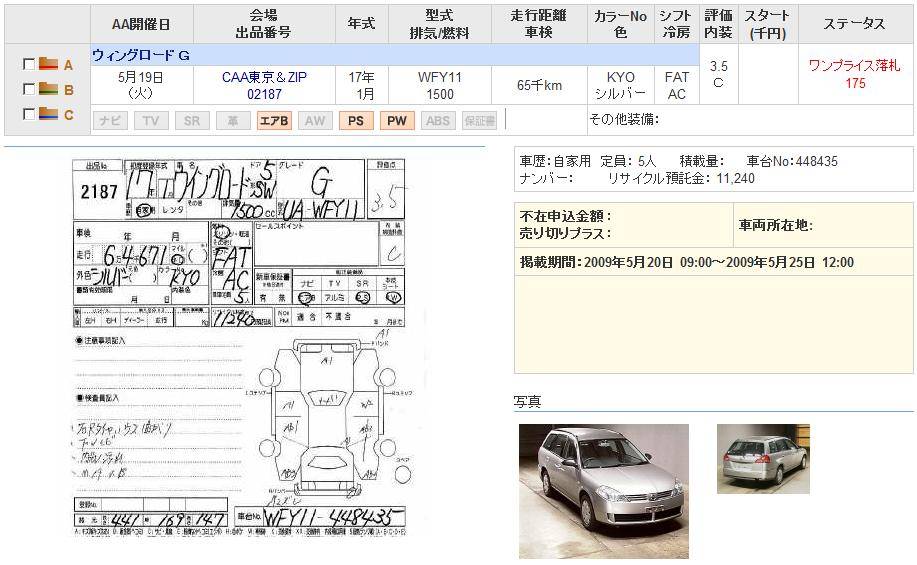Viewport: 917px width, 565px height.
Task: Click the ナビ equipment badge
Action: coord(110,120)
